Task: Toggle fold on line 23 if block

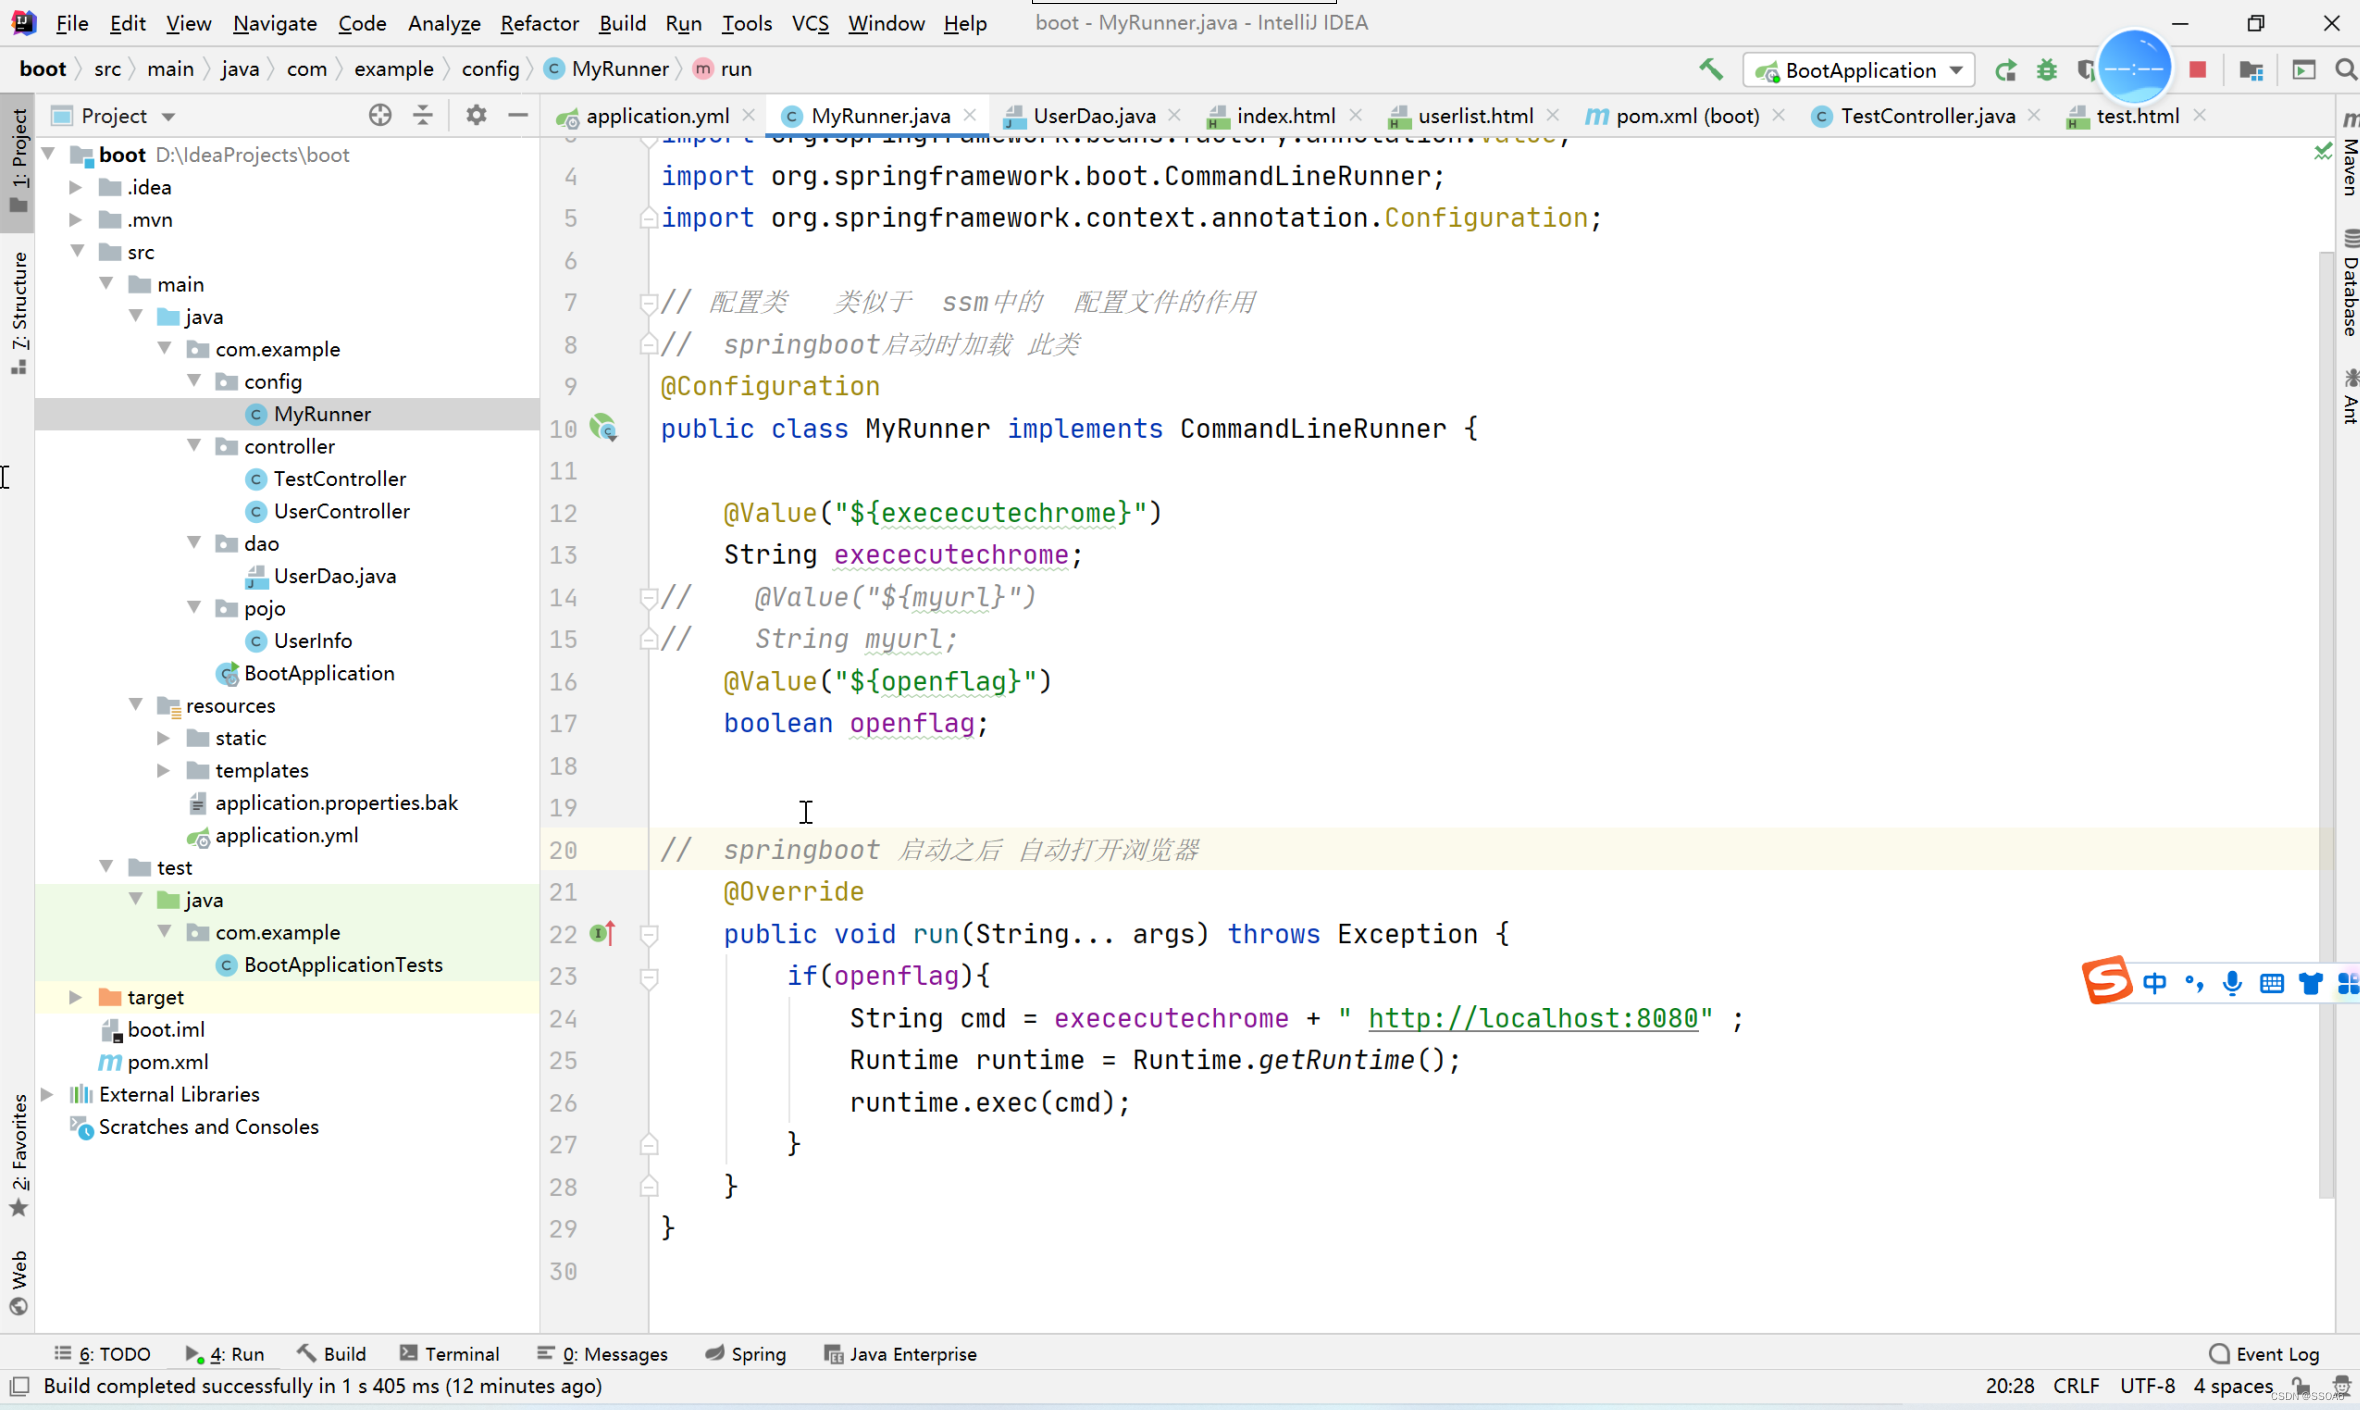Action: (x=649, y=976)
